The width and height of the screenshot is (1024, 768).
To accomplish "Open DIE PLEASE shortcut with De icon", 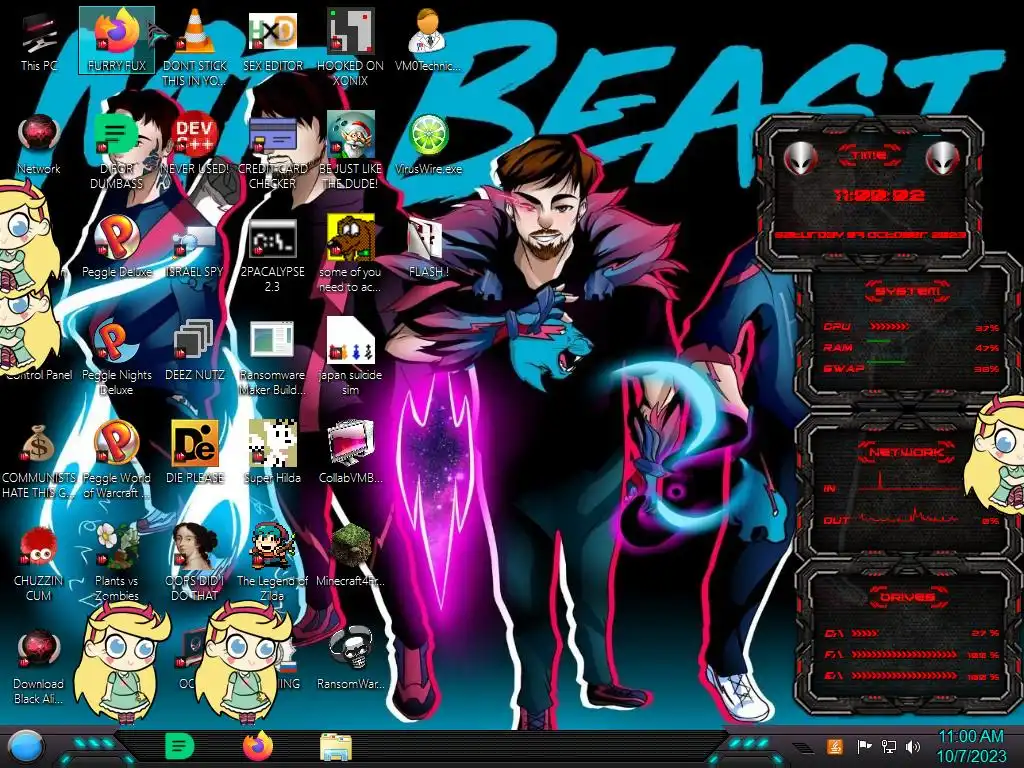I will [x=195, y=452].
